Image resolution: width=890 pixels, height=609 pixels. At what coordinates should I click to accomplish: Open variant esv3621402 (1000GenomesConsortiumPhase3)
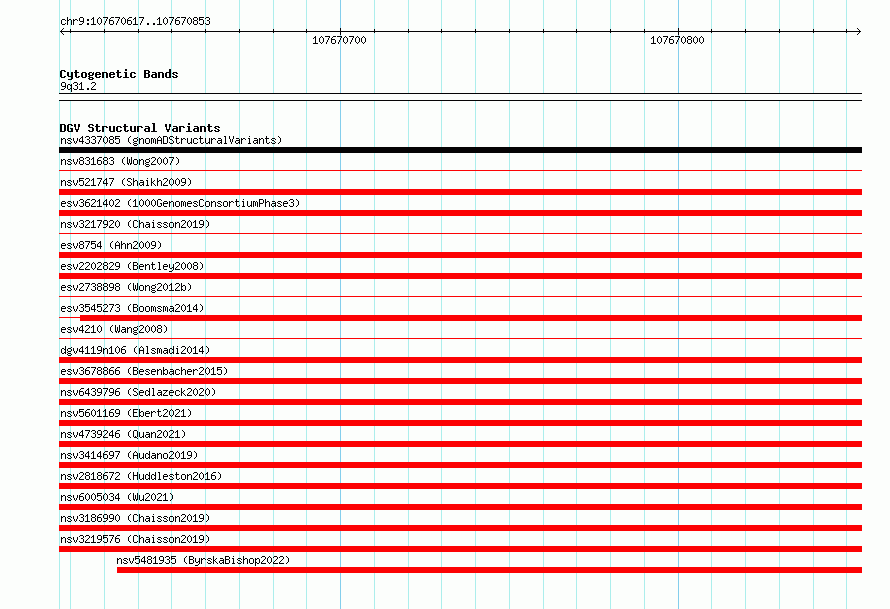click(x=180, y=203)
